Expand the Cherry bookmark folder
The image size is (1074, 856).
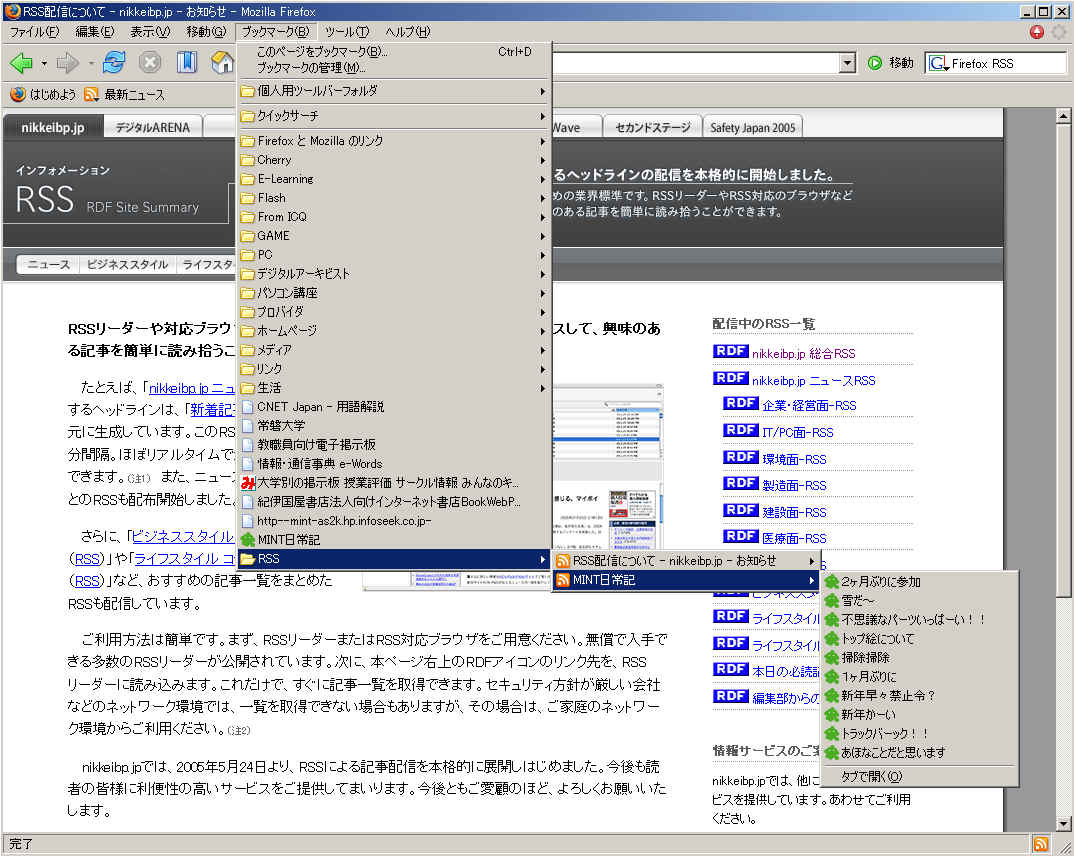tap(394, 160)
